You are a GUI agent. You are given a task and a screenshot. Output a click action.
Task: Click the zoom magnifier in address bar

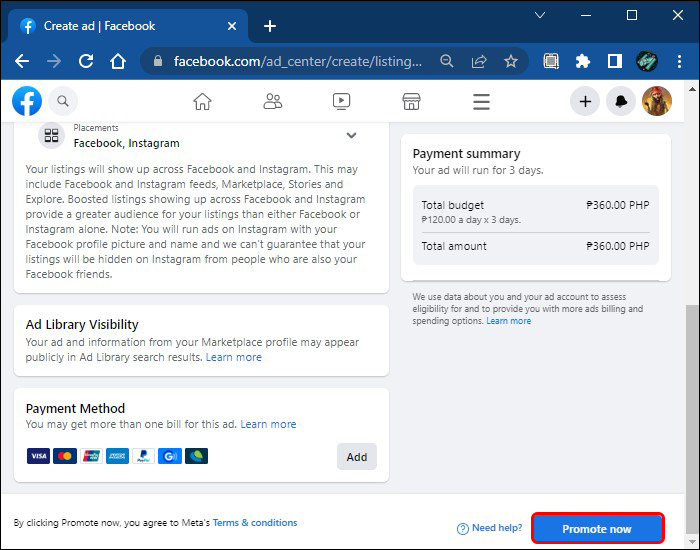click(446, 61)
